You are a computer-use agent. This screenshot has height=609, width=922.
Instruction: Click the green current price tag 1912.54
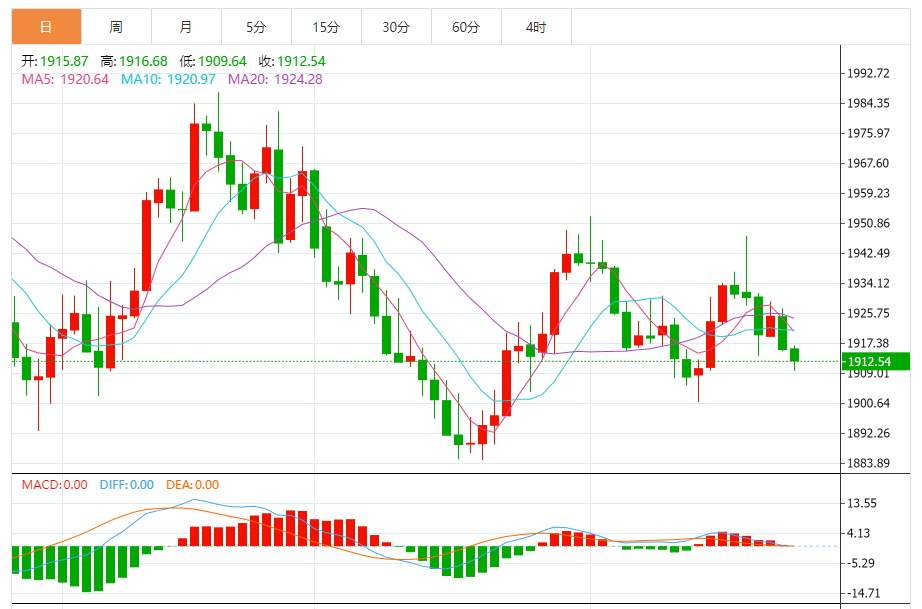876,362
